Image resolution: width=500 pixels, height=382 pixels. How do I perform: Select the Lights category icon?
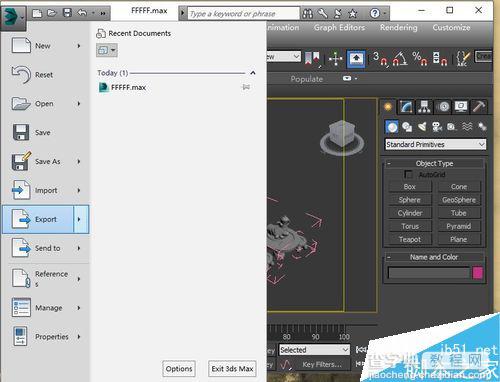[422, 127]
